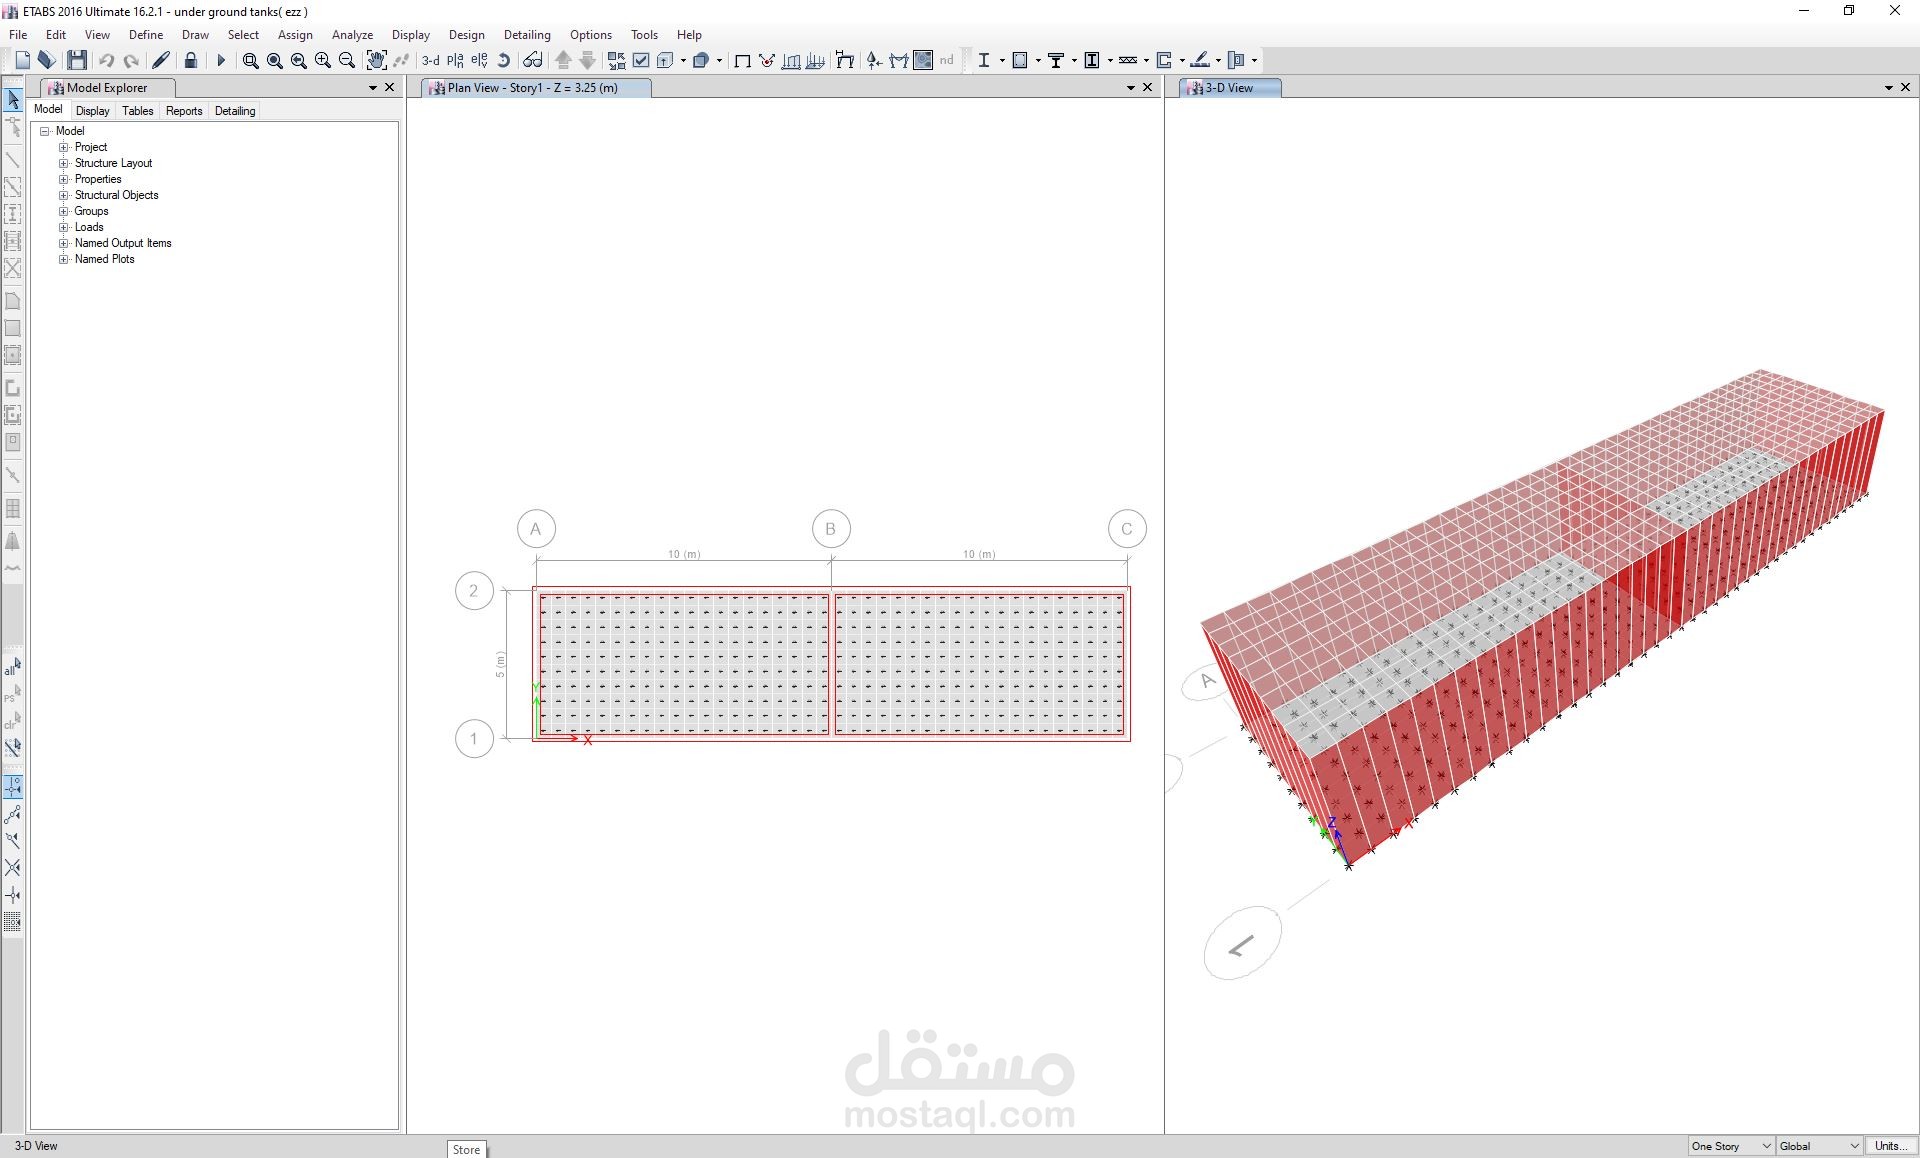Expand the Project tree node
The width and height of the screenshot is (1920, 1158).
click(64, 147)
